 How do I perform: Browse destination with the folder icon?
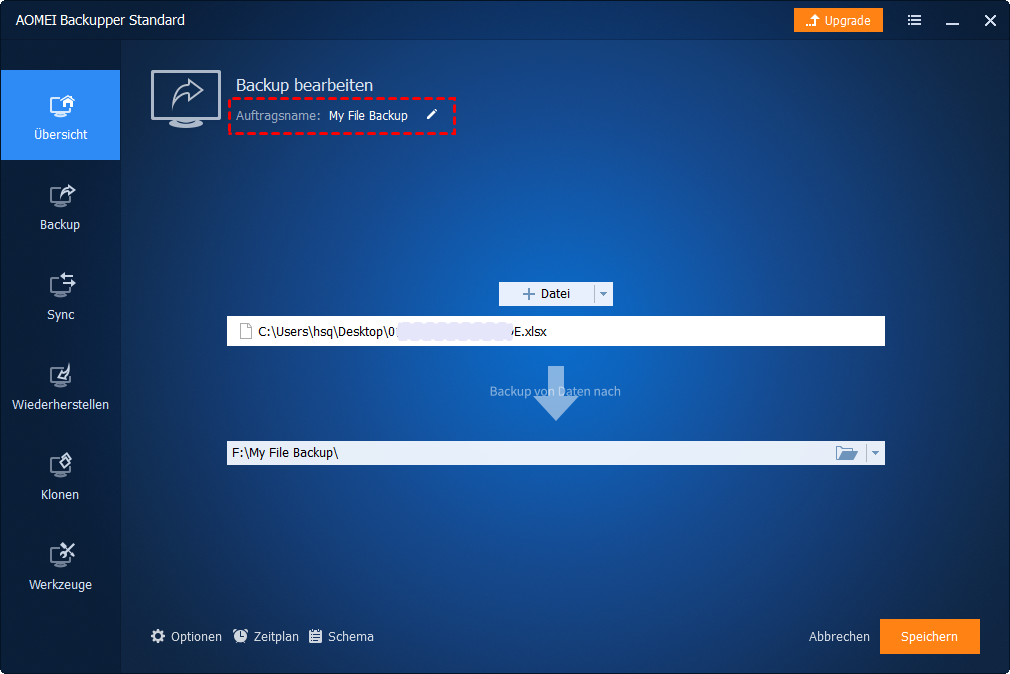coord(846,453)
